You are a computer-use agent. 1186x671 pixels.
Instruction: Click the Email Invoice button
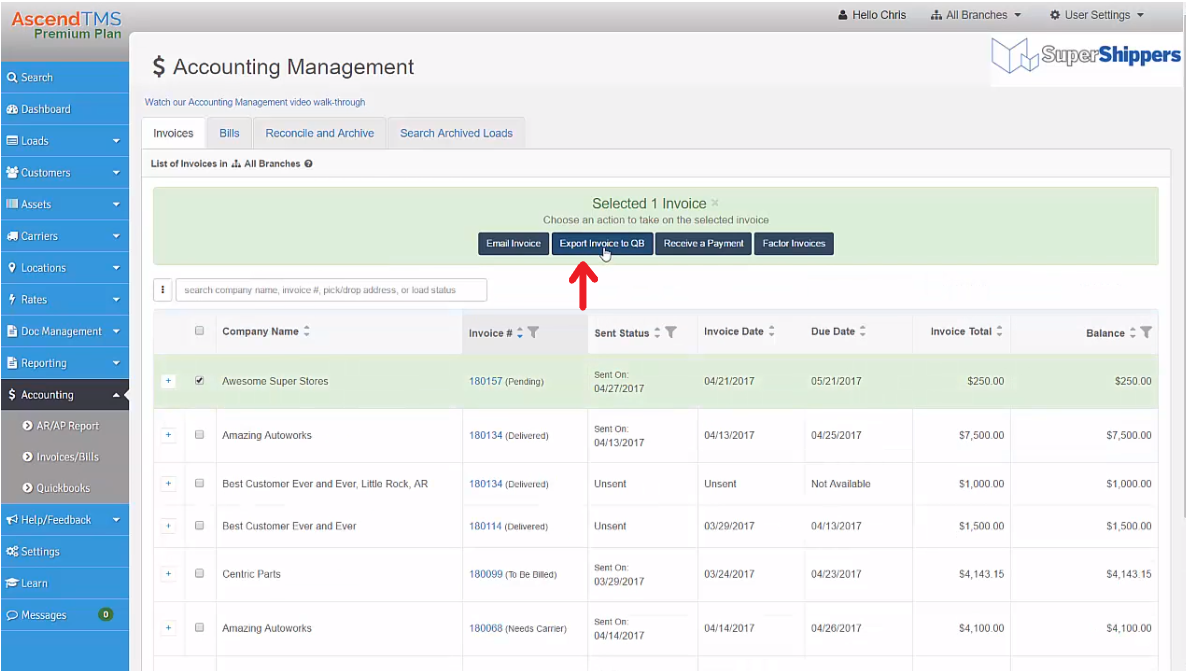[514, 244]
